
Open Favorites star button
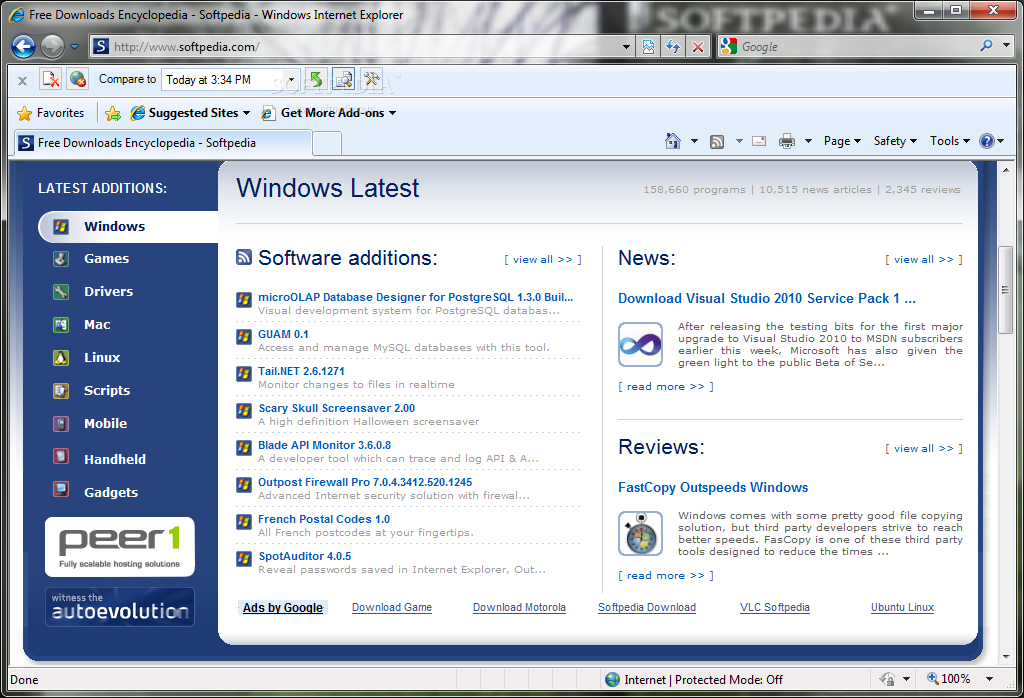click(51, 113)
